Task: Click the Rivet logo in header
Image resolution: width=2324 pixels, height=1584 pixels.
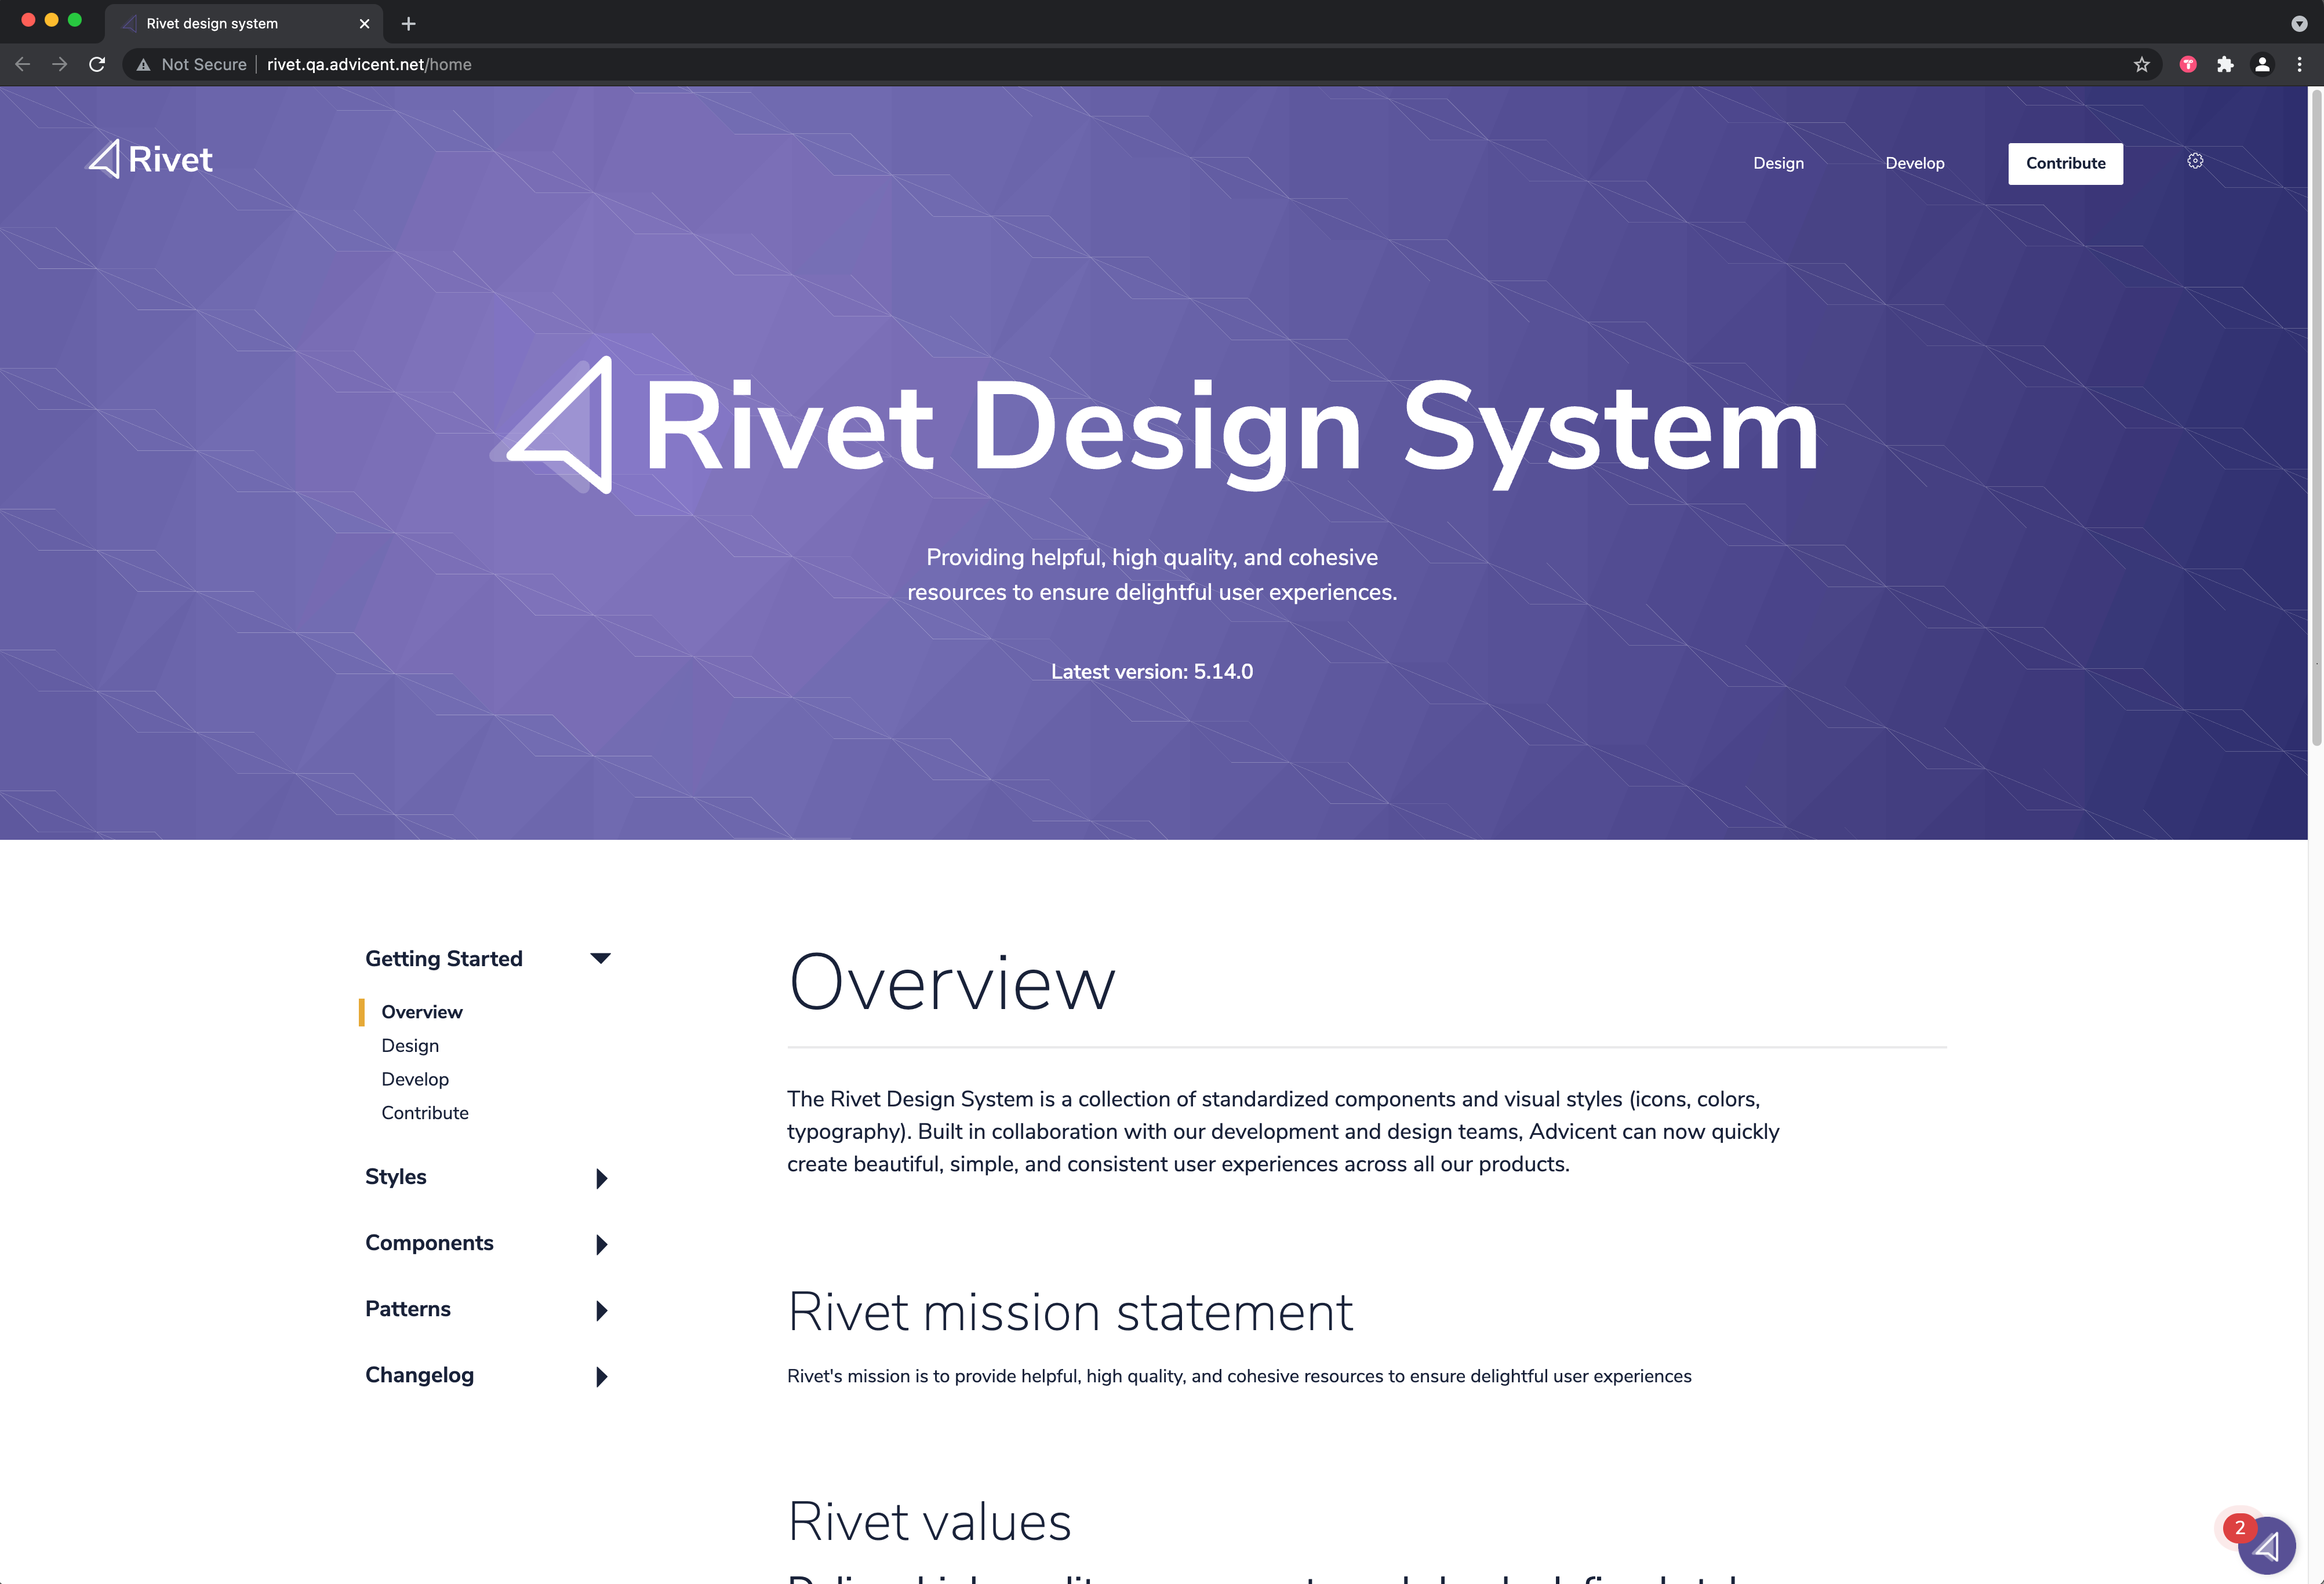Action: pos(150,159)
